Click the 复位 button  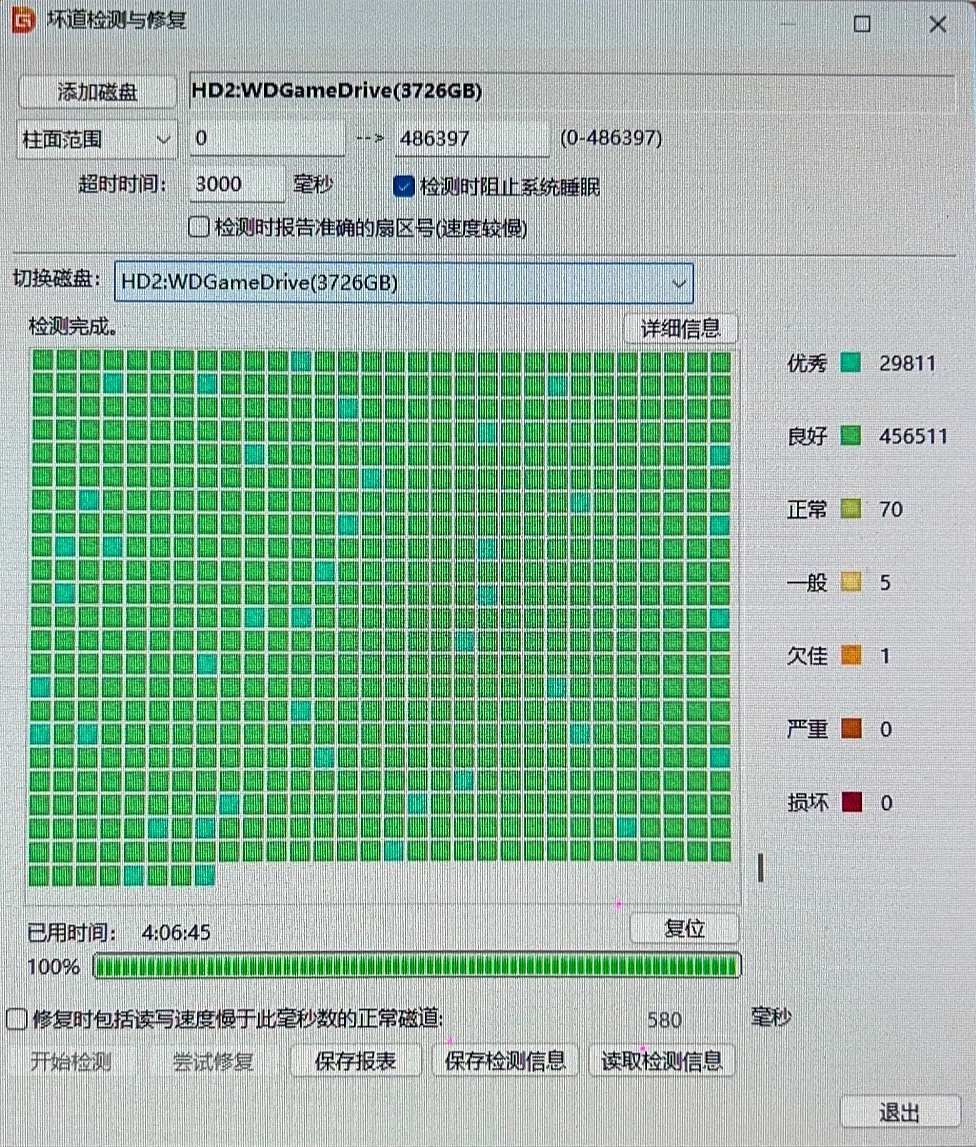(684, 929)
